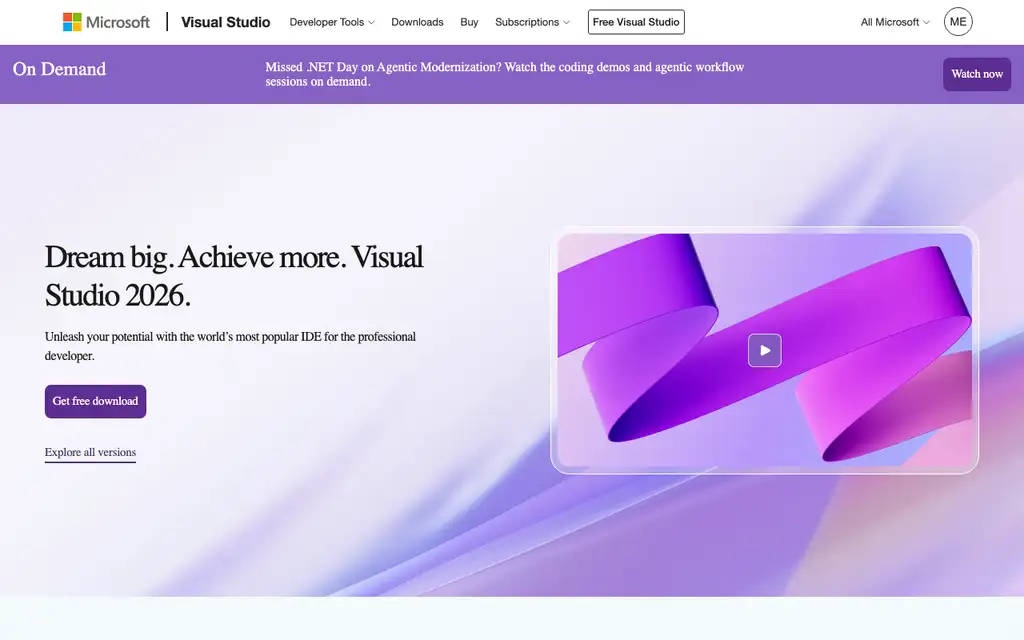Expand the Subscriptions dropdown
The width and height of the screenshot is (1024, 640).
click(x=532, y=22)
